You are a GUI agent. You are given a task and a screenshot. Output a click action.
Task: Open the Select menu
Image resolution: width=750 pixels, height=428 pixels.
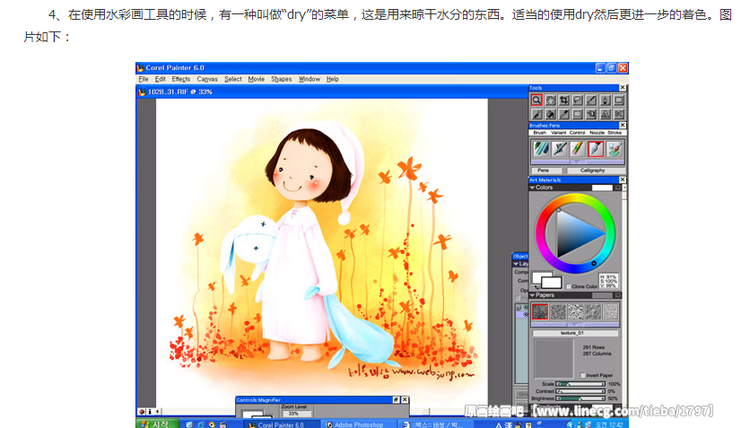tap(233, 79)
